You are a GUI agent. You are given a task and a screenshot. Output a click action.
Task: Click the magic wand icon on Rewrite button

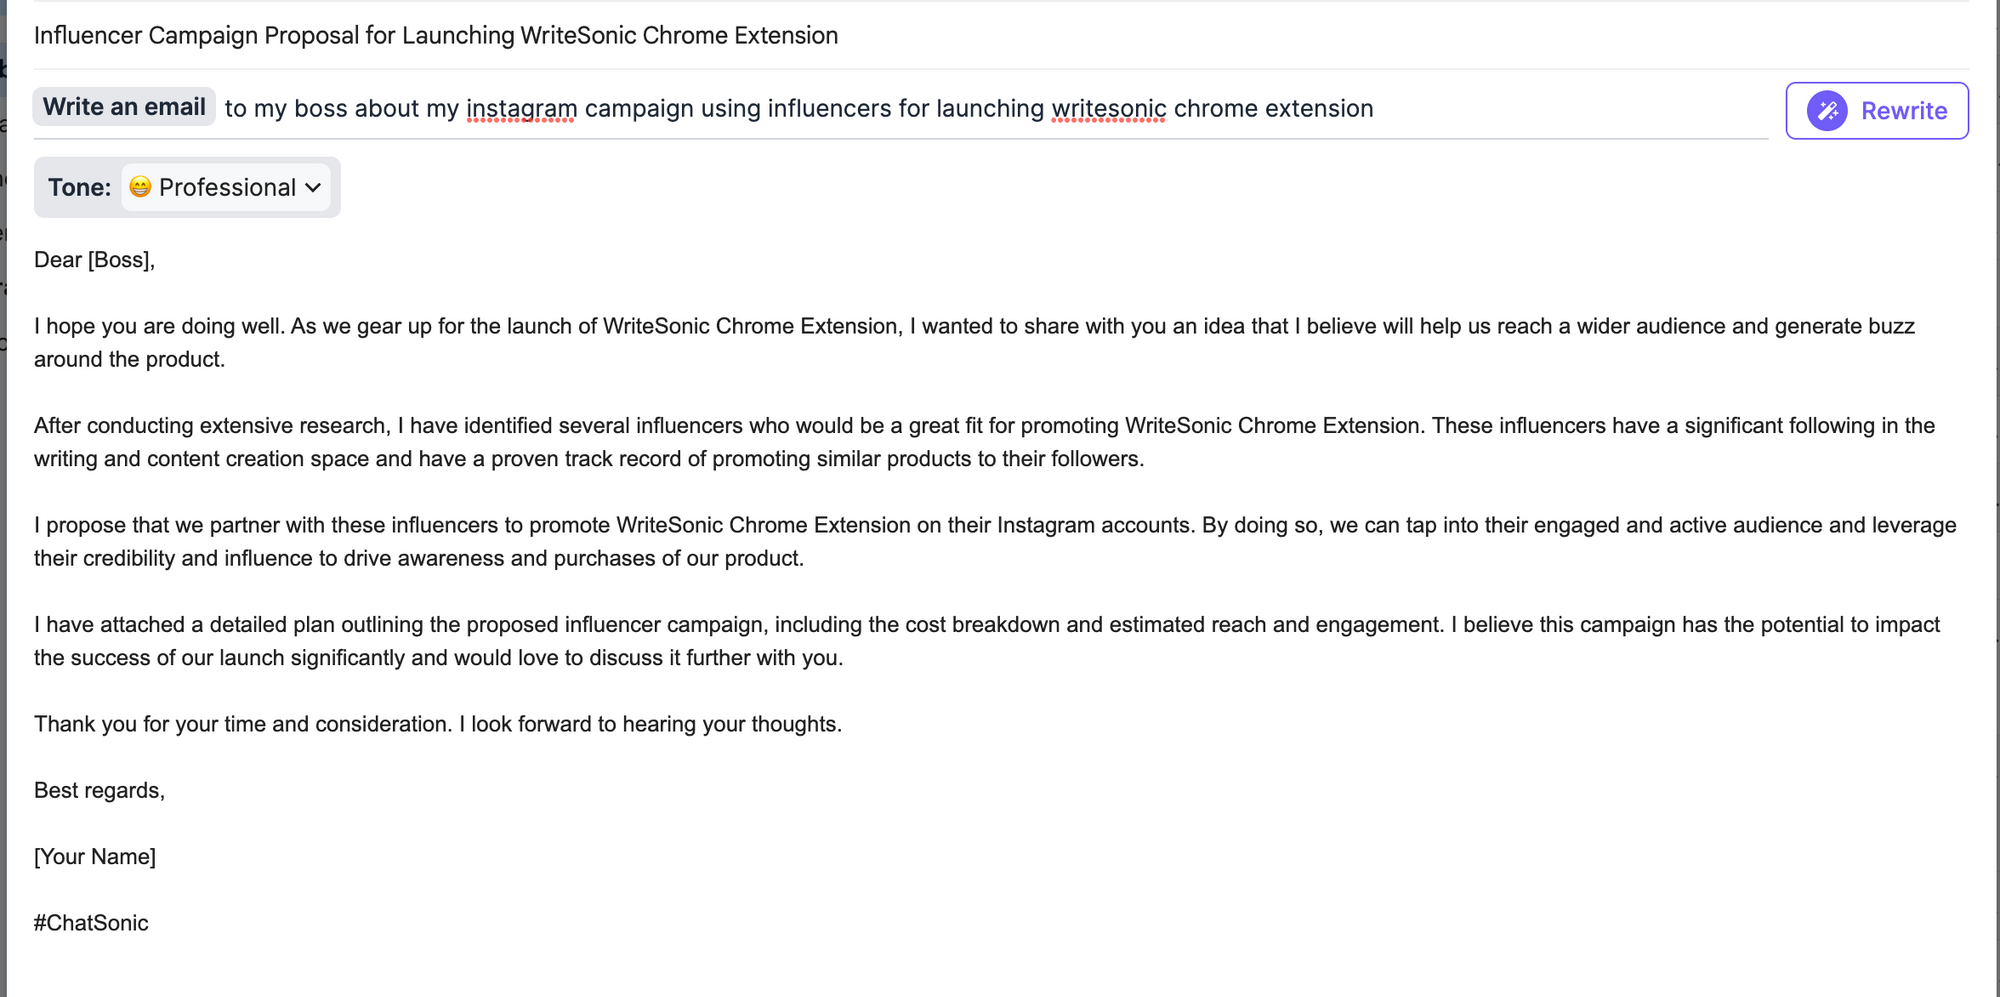coord(1826,110)
